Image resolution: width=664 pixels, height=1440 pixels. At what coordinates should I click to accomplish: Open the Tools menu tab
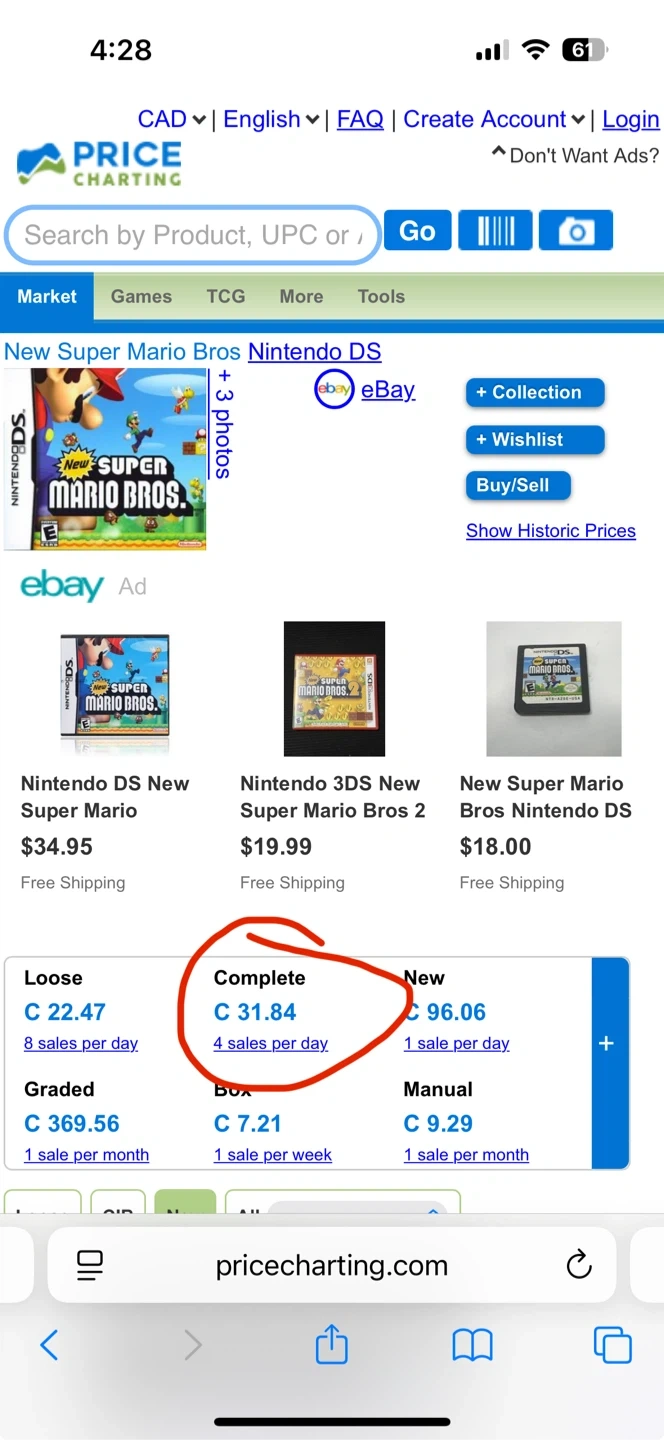pyautogui.click(x=381, y=297)
